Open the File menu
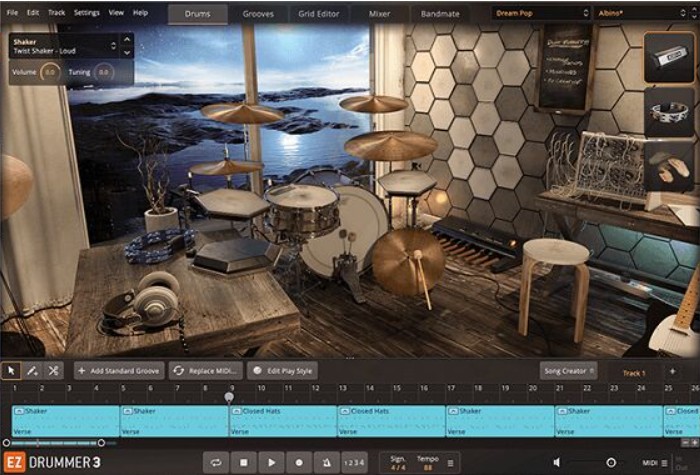Image resolution: width=700 pixels, height=475 pixels. [12, 12]
